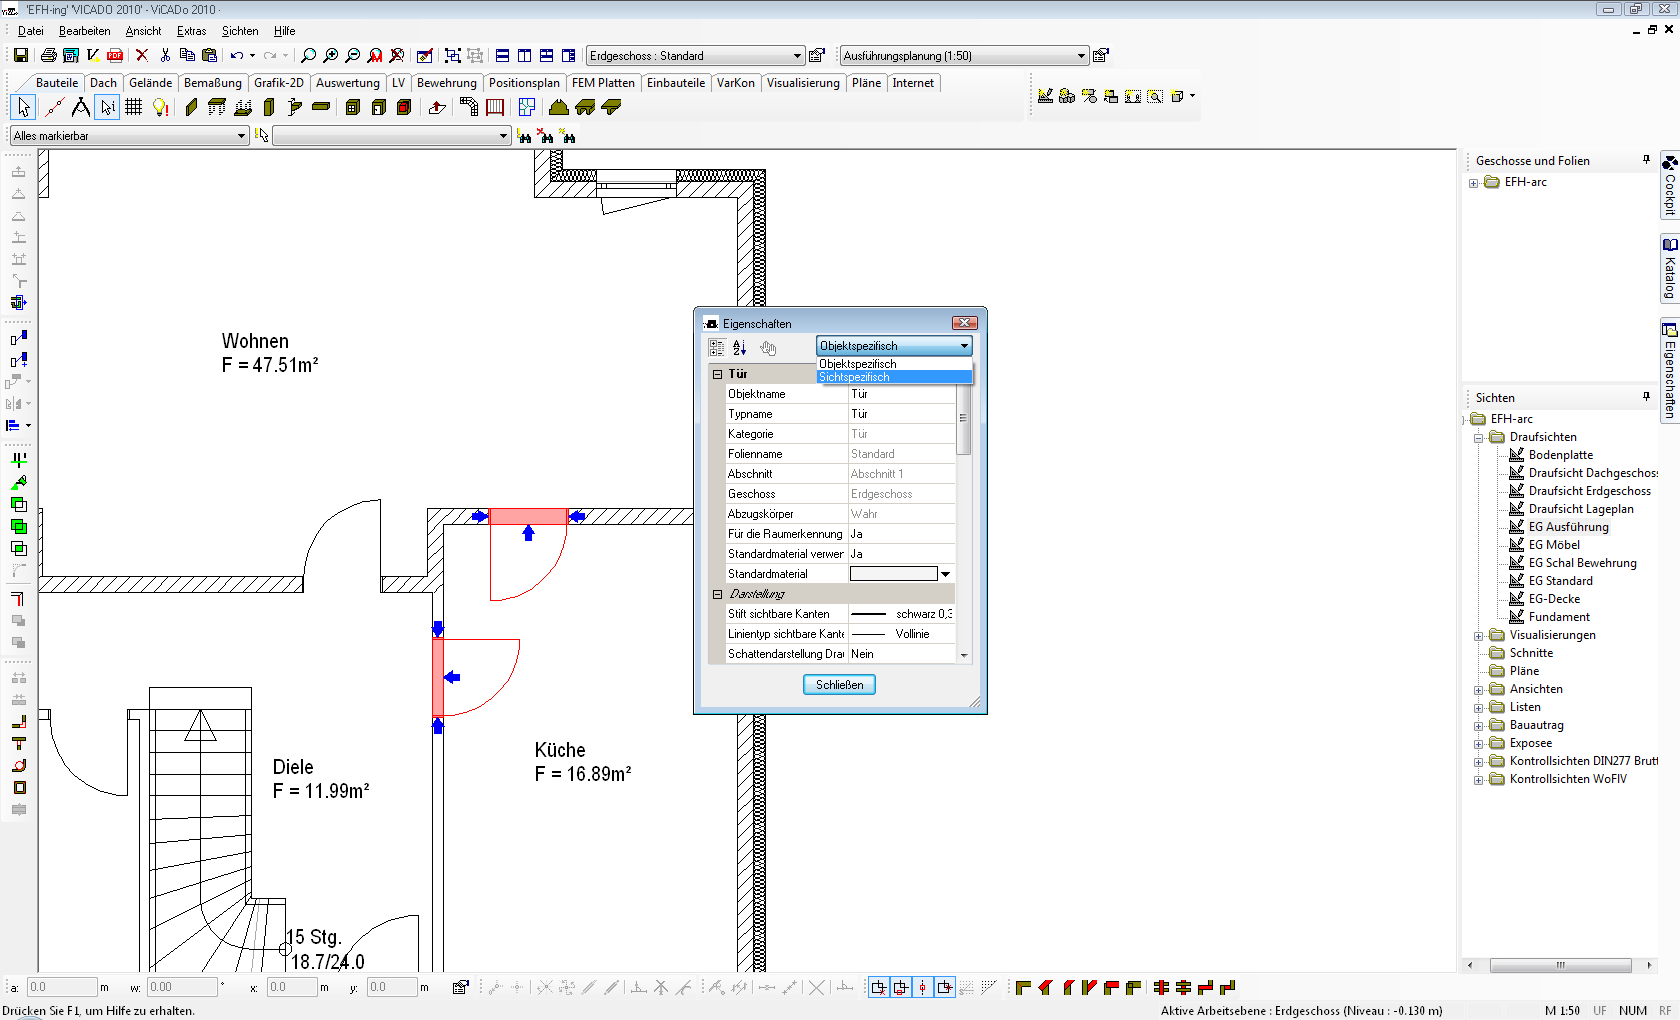Choose Sichtspezifisch from dropdown list

(894, 377)
